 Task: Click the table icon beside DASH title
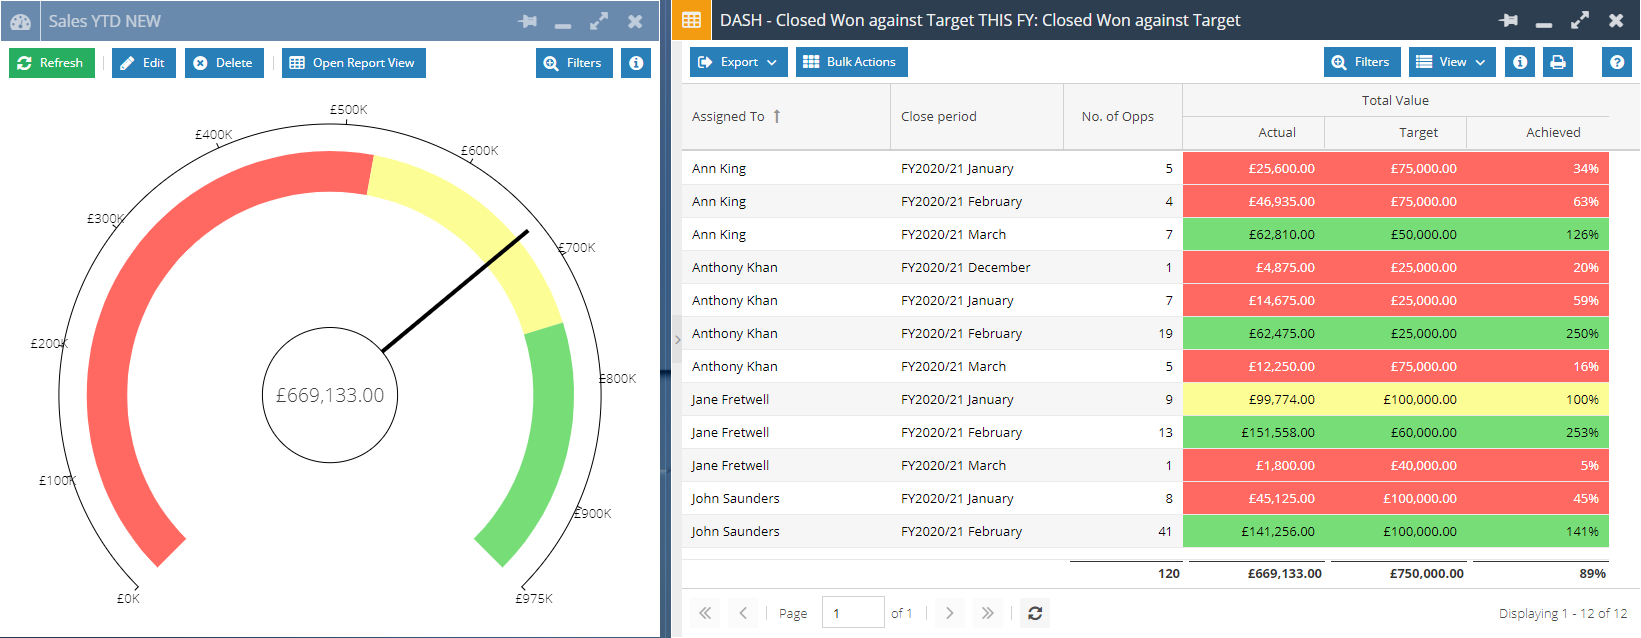691,20
